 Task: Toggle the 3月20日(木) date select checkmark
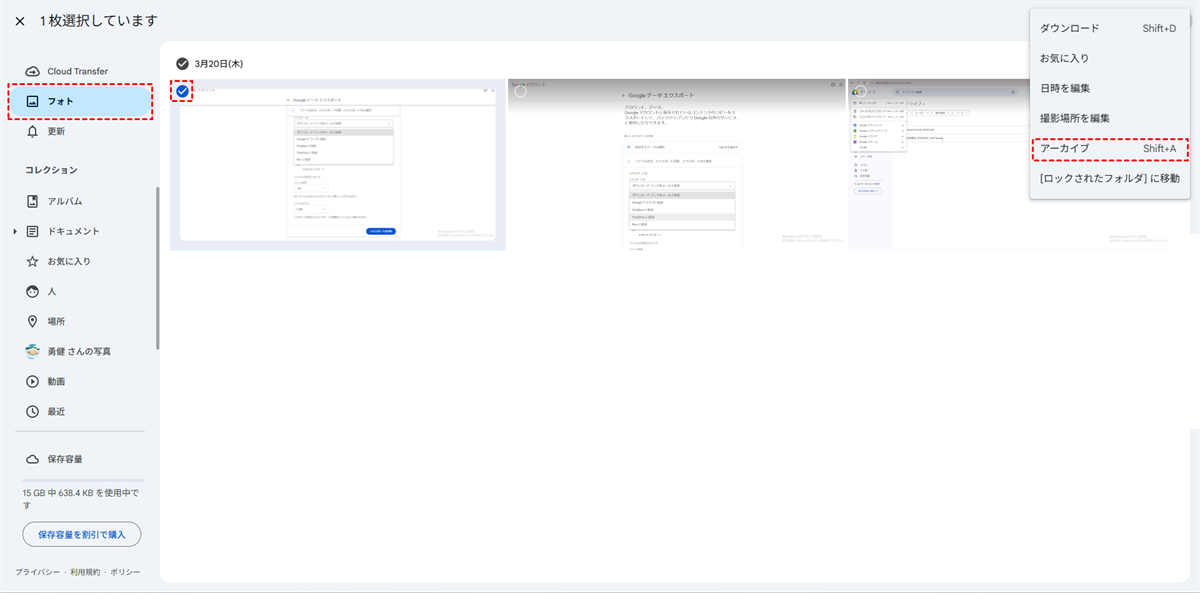pos(182,63)
